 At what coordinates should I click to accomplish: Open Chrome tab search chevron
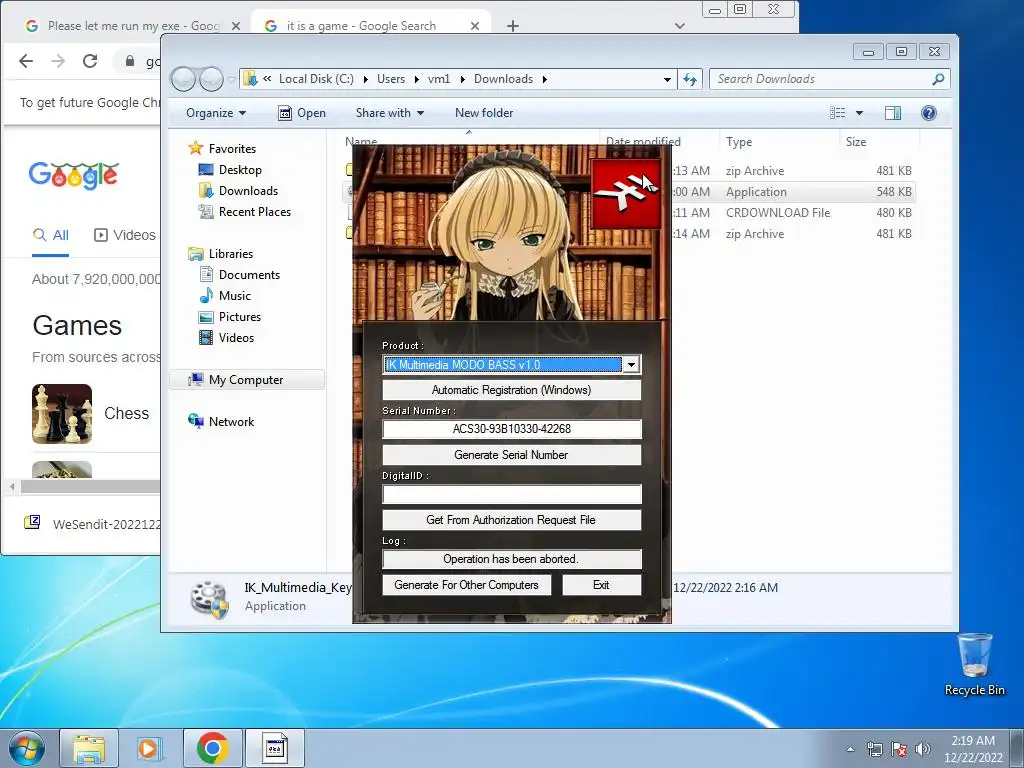click(x=680, y=26)
